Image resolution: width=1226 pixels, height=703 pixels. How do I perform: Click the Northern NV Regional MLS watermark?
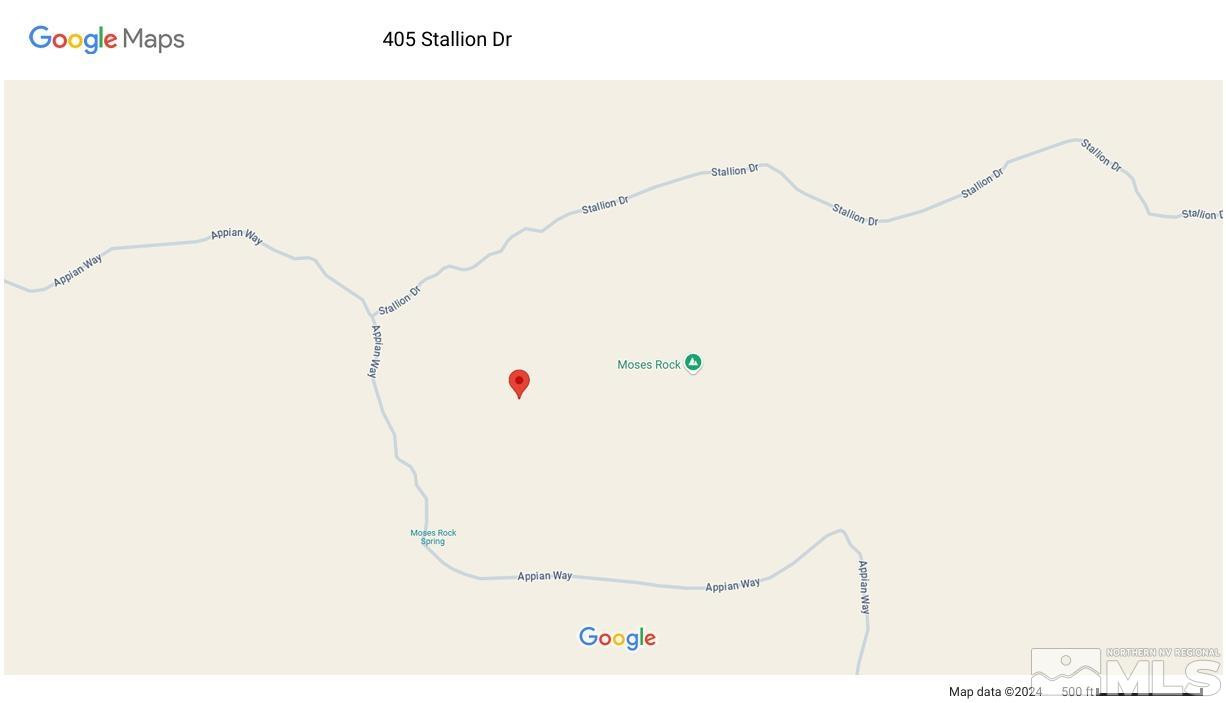(1126, 672)
